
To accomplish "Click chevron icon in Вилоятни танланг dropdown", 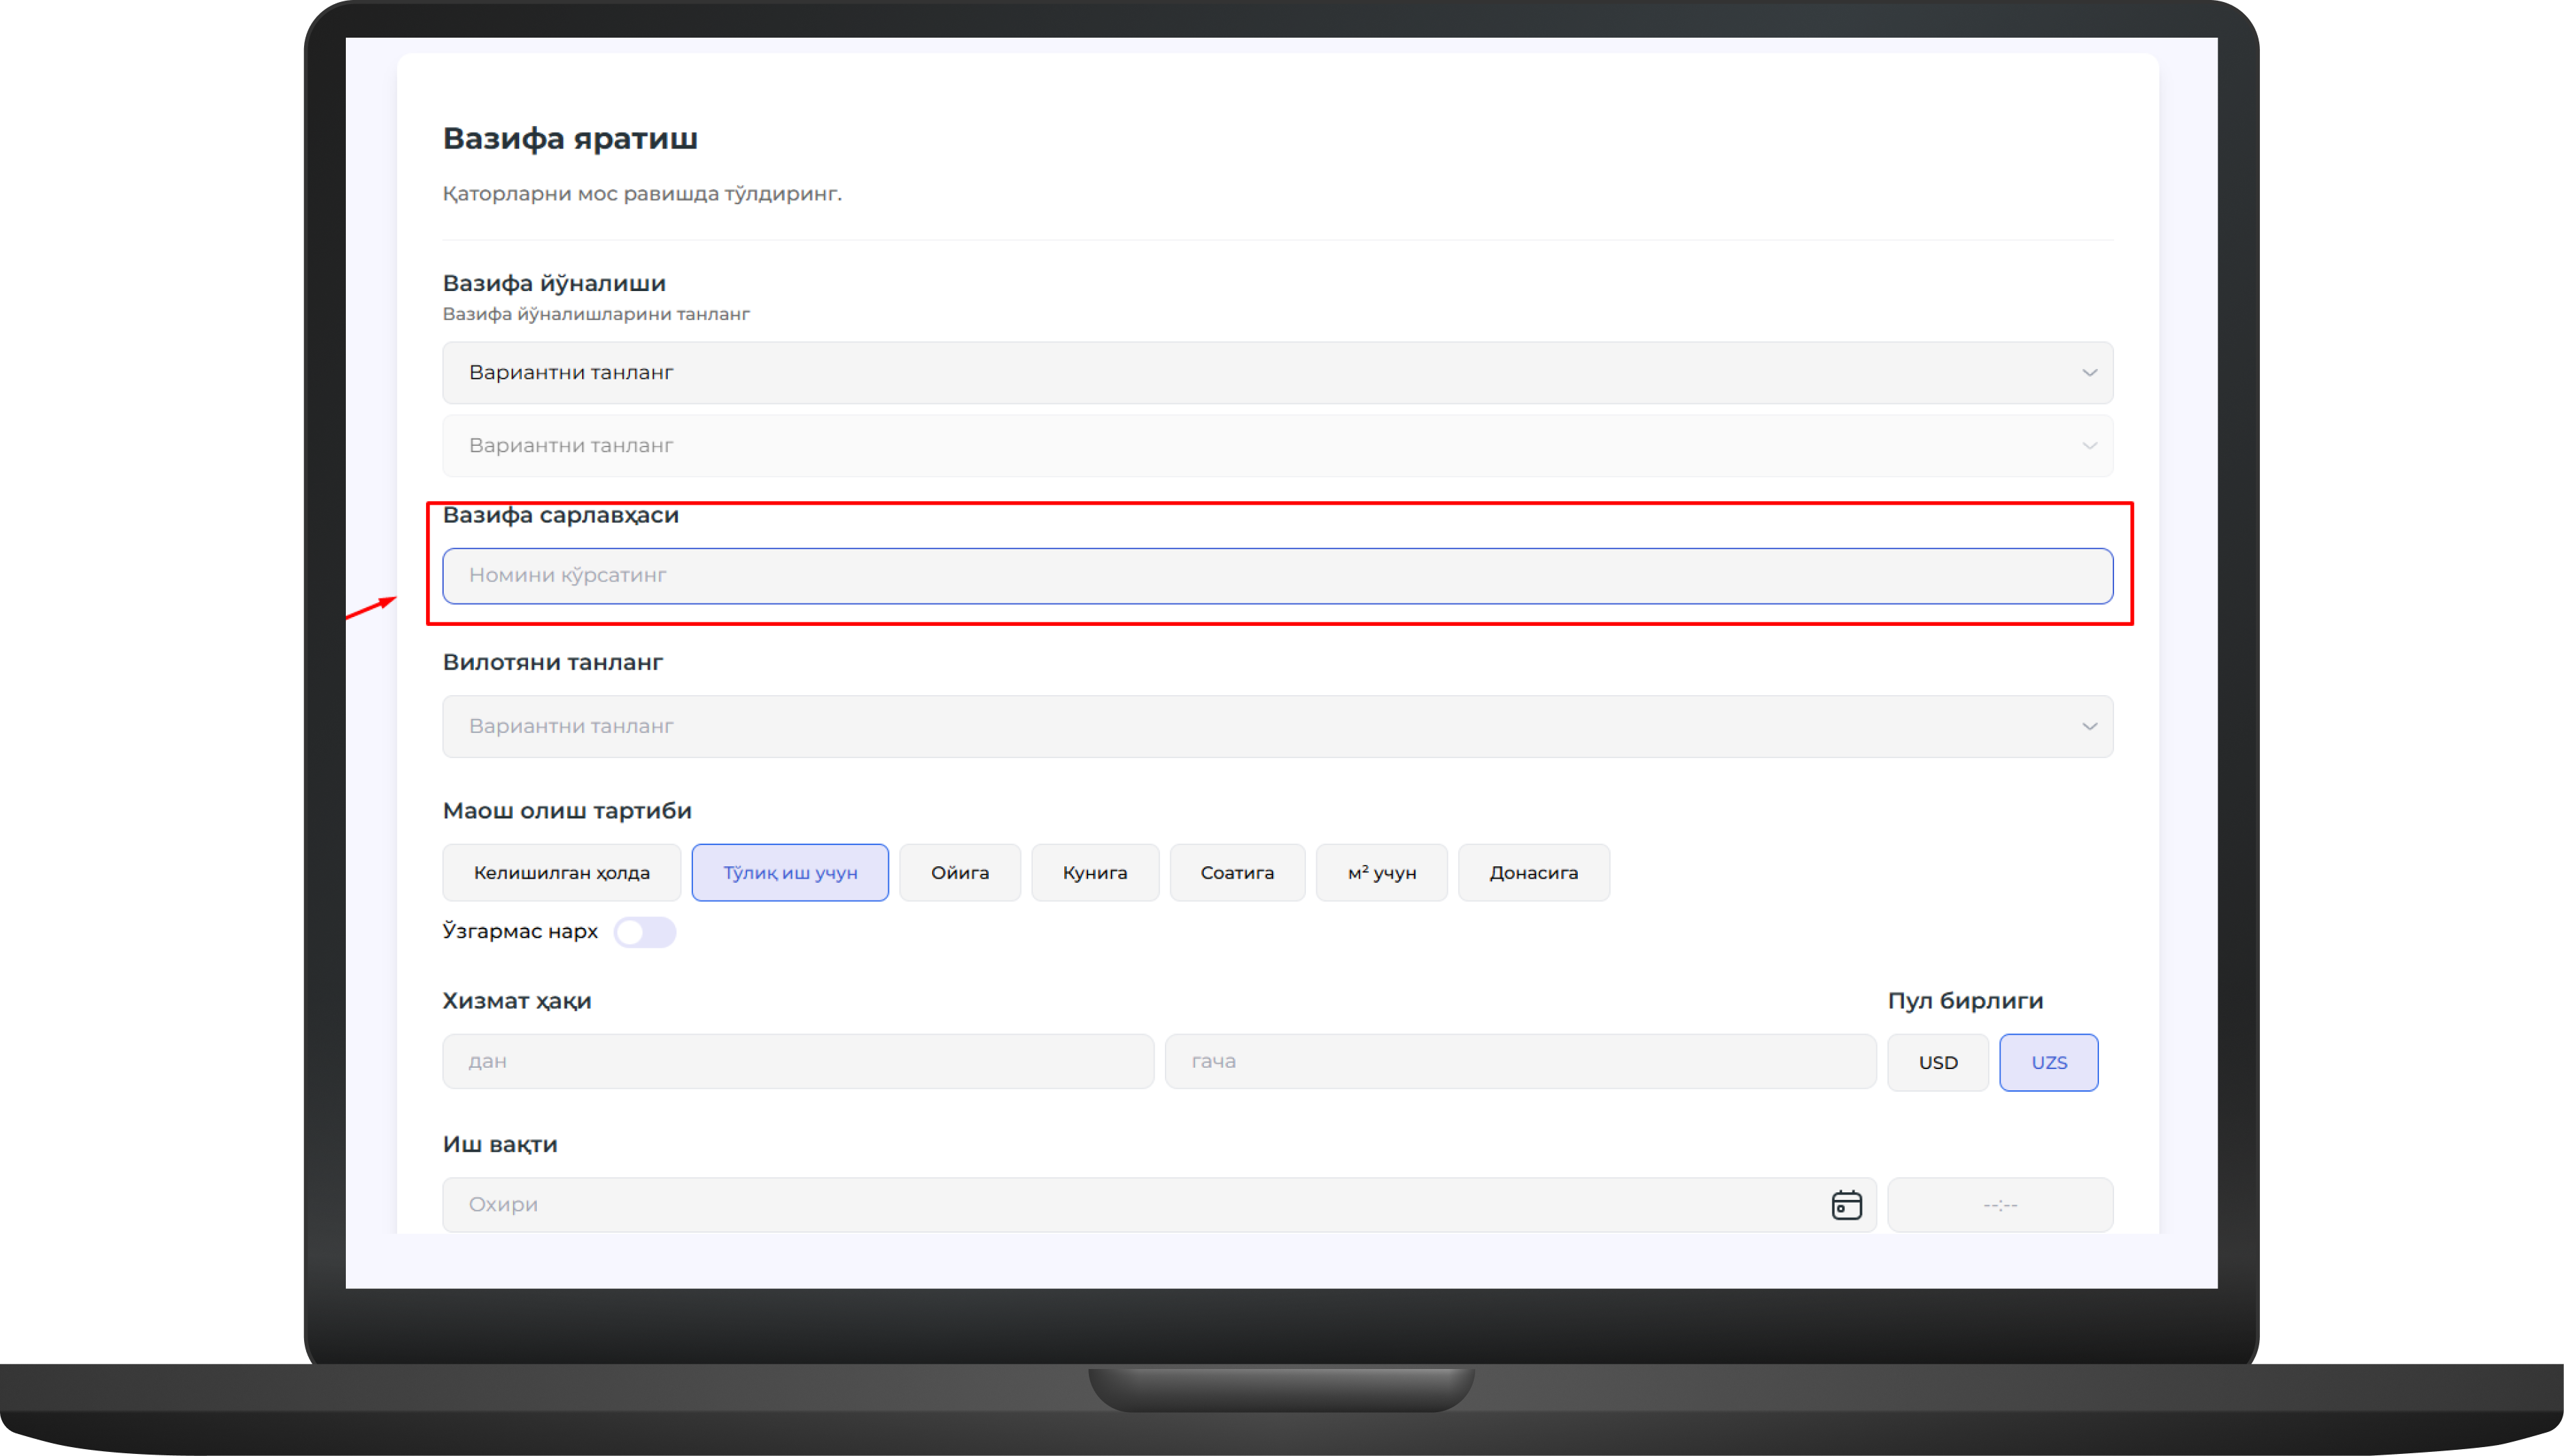I will 2089,727.
